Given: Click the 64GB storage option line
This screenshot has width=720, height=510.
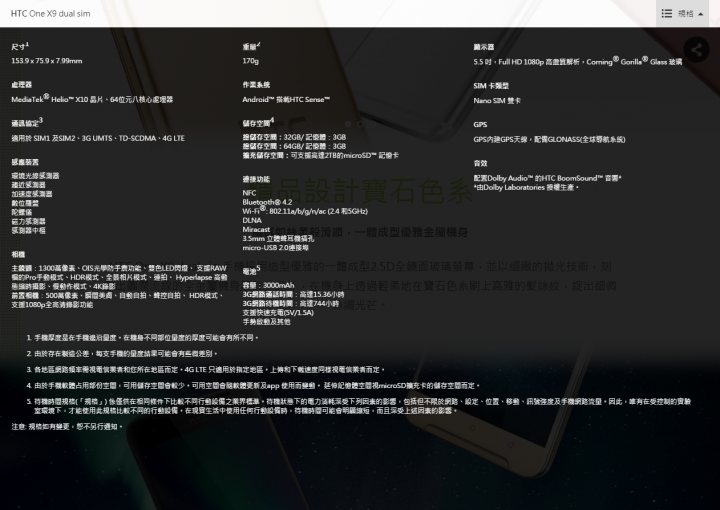Looking at the screenshot, I should (294, 146).
